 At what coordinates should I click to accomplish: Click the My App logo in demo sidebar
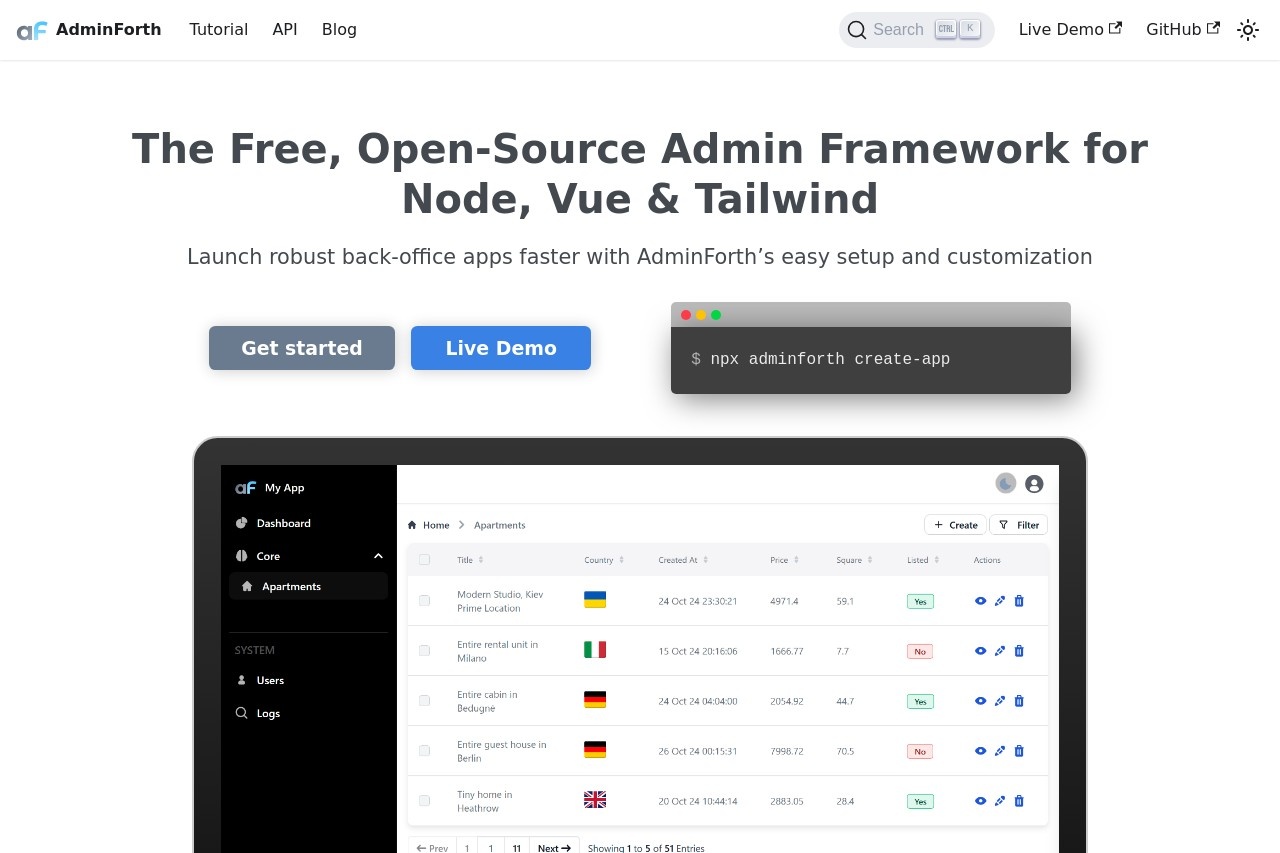click(x=246, y=488)
